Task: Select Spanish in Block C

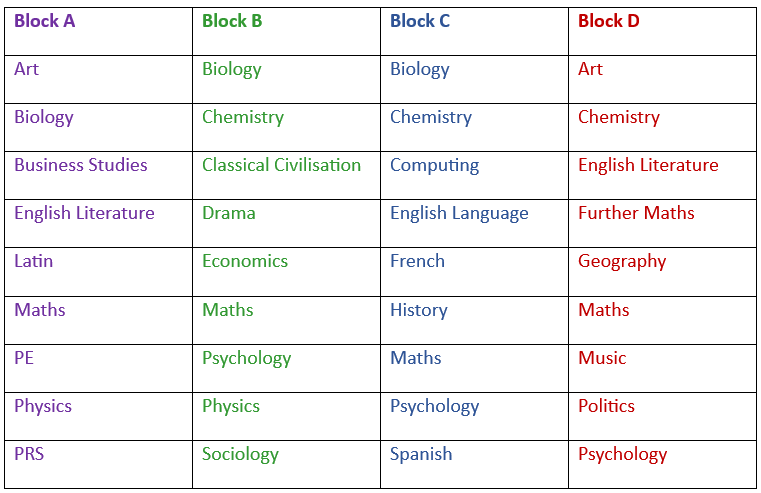Action: coord(421,454)
